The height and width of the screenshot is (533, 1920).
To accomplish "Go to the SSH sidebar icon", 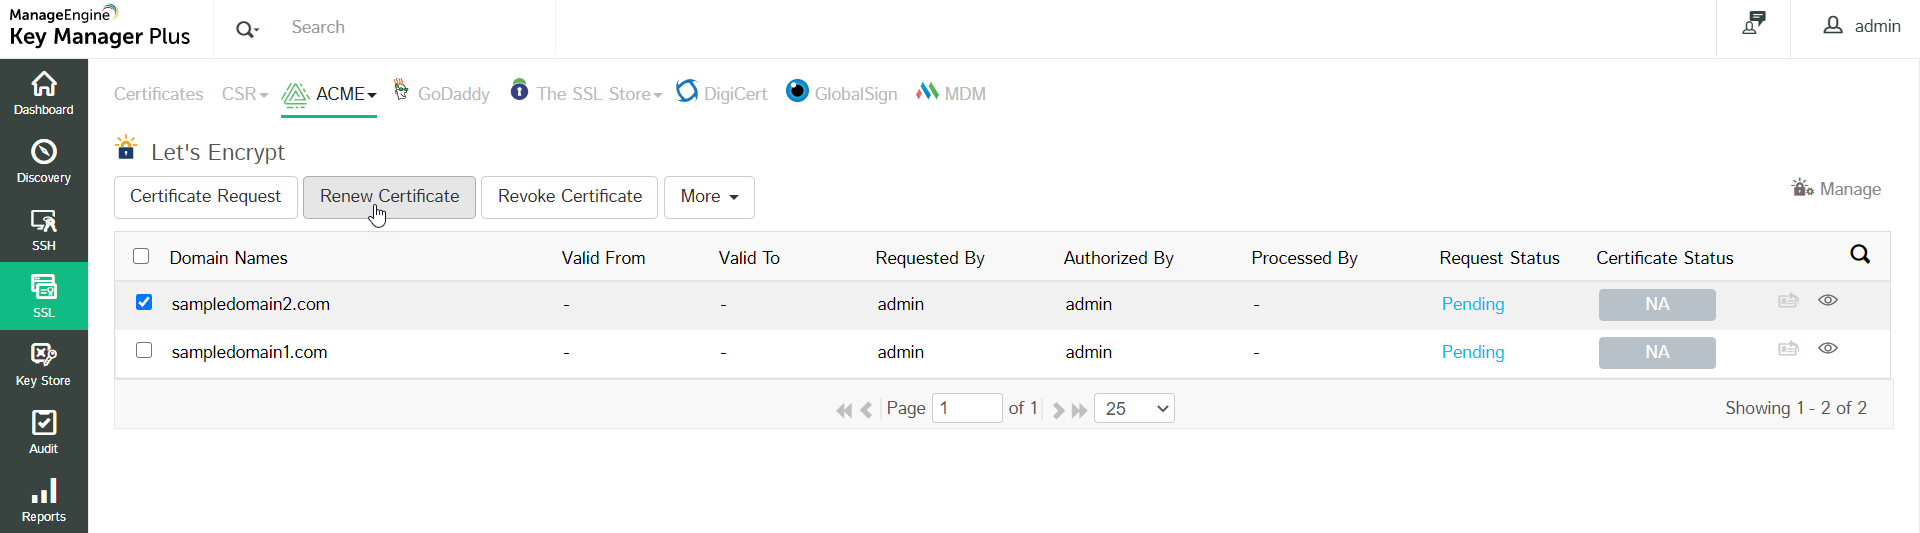I will tap(44, 229).
